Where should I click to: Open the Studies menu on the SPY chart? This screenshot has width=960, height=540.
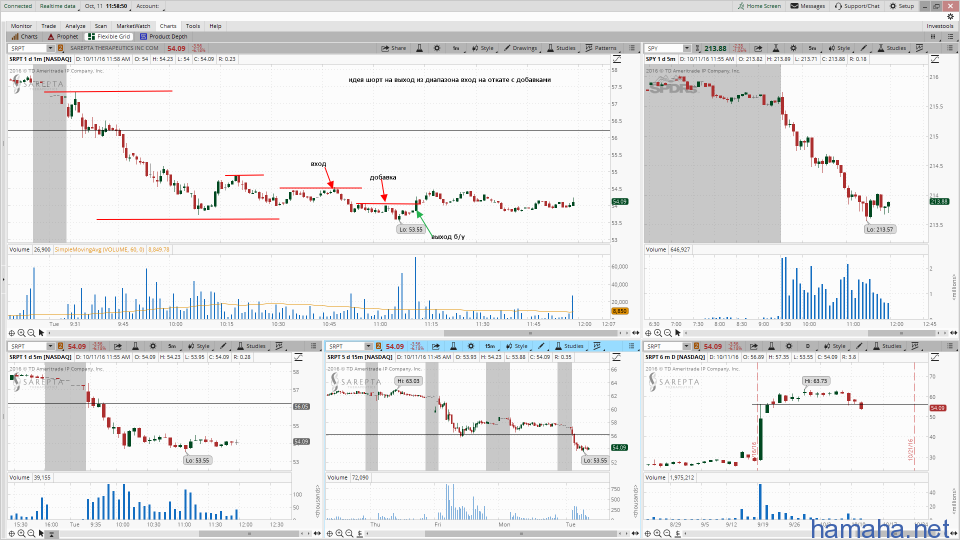coord(892,48)
